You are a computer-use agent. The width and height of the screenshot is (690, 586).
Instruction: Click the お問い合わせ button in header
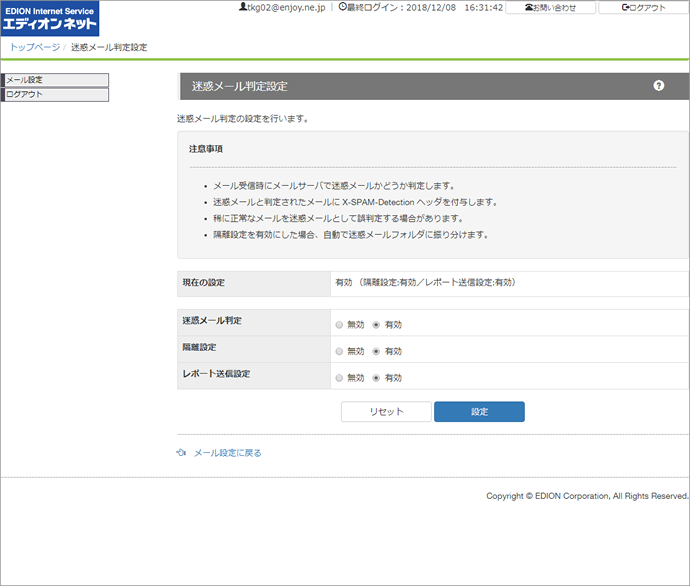click(x=551, y=7)
